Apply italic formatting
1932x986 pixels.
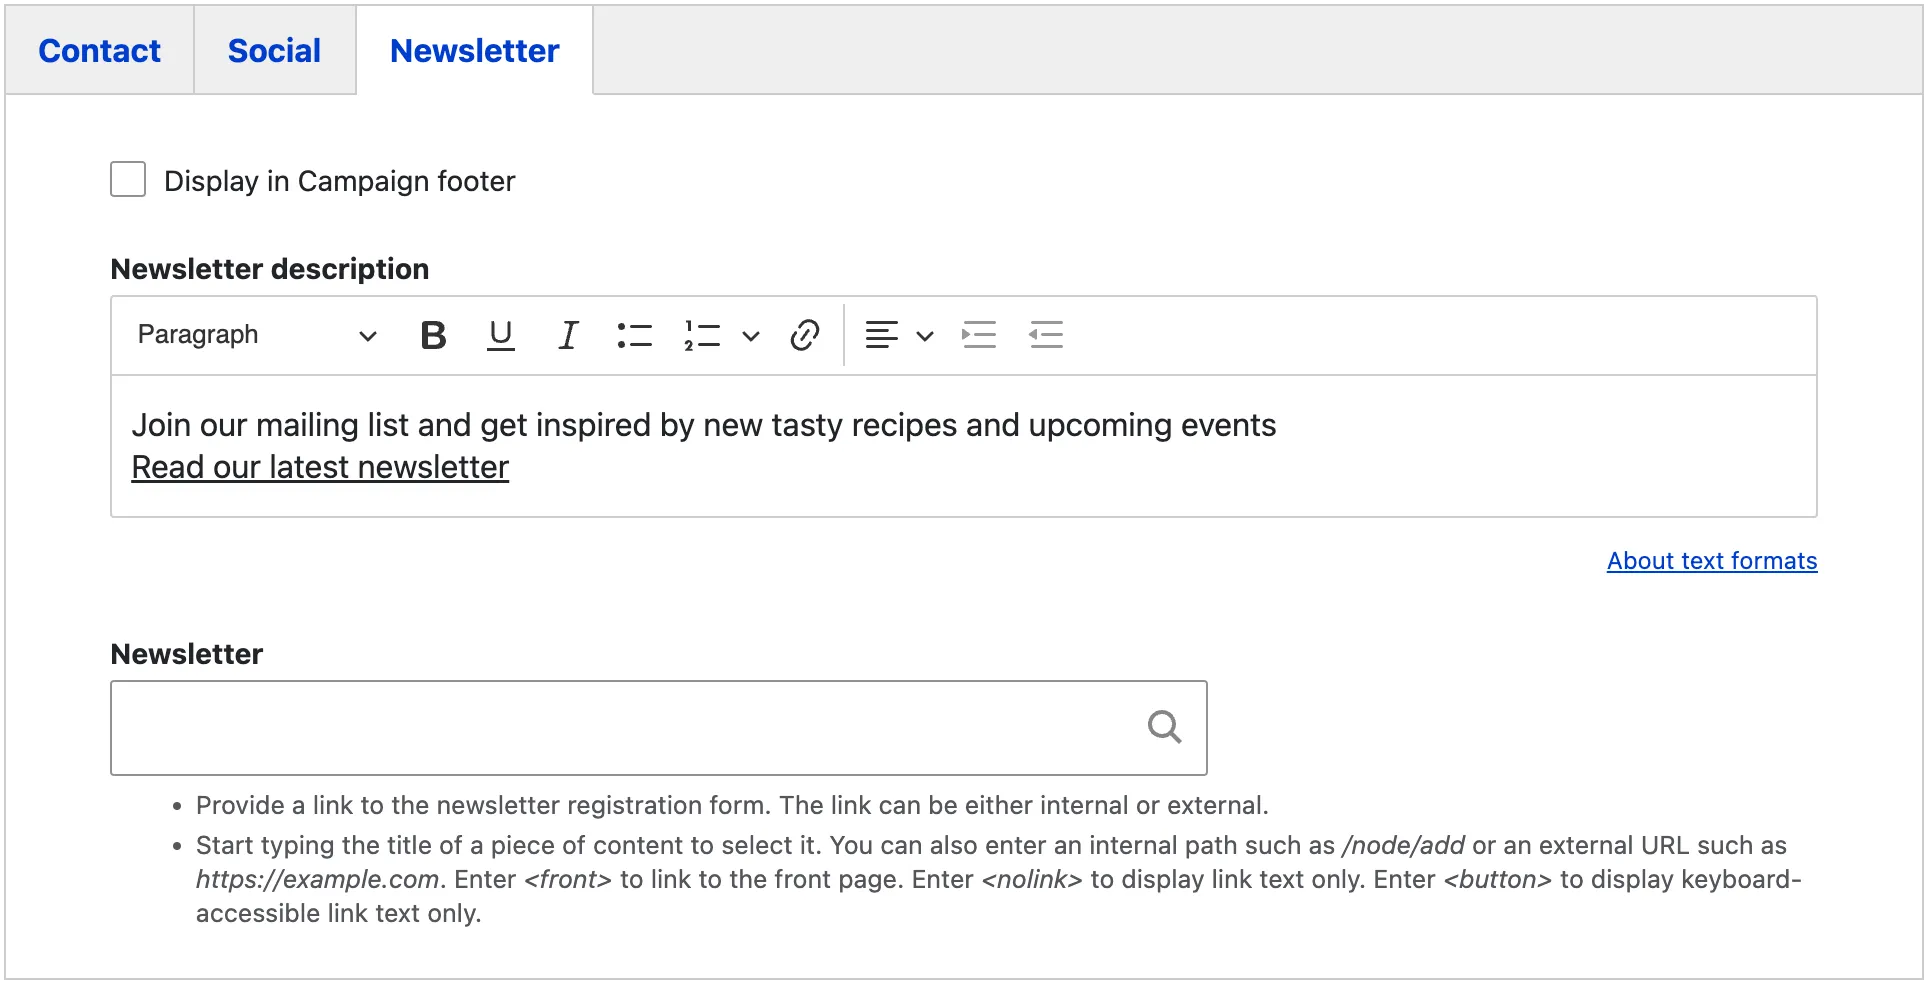point(568,335)
